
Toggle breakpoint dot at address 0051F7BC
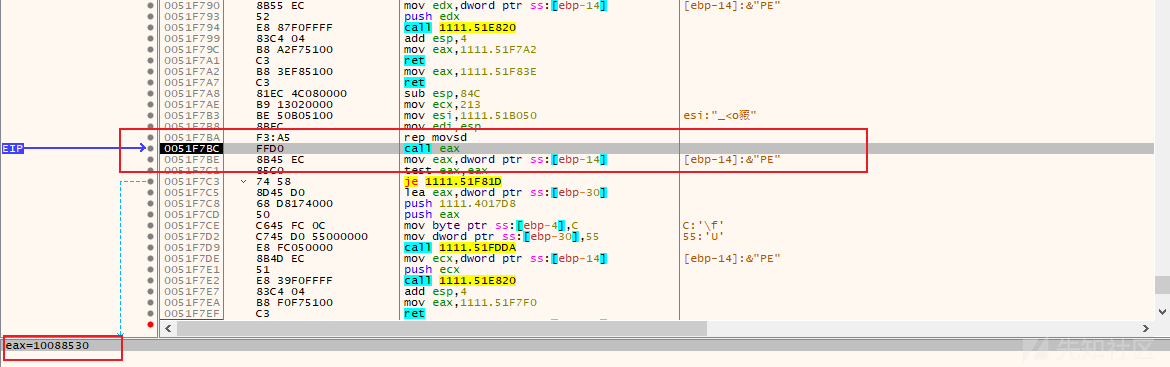(x=151, y=148)
